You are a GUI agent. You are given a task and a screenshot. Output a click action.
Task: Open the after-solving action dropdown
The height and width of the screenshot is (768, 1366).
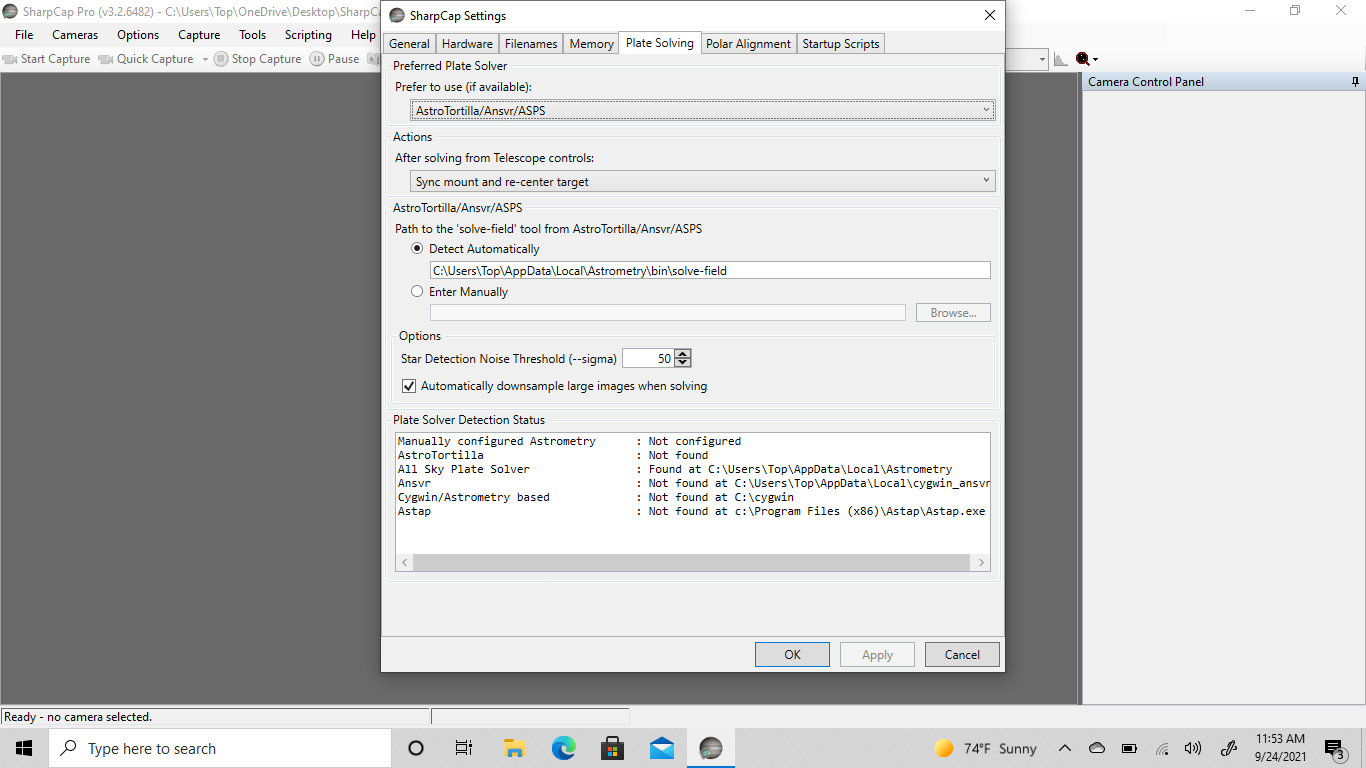(703, 182)
